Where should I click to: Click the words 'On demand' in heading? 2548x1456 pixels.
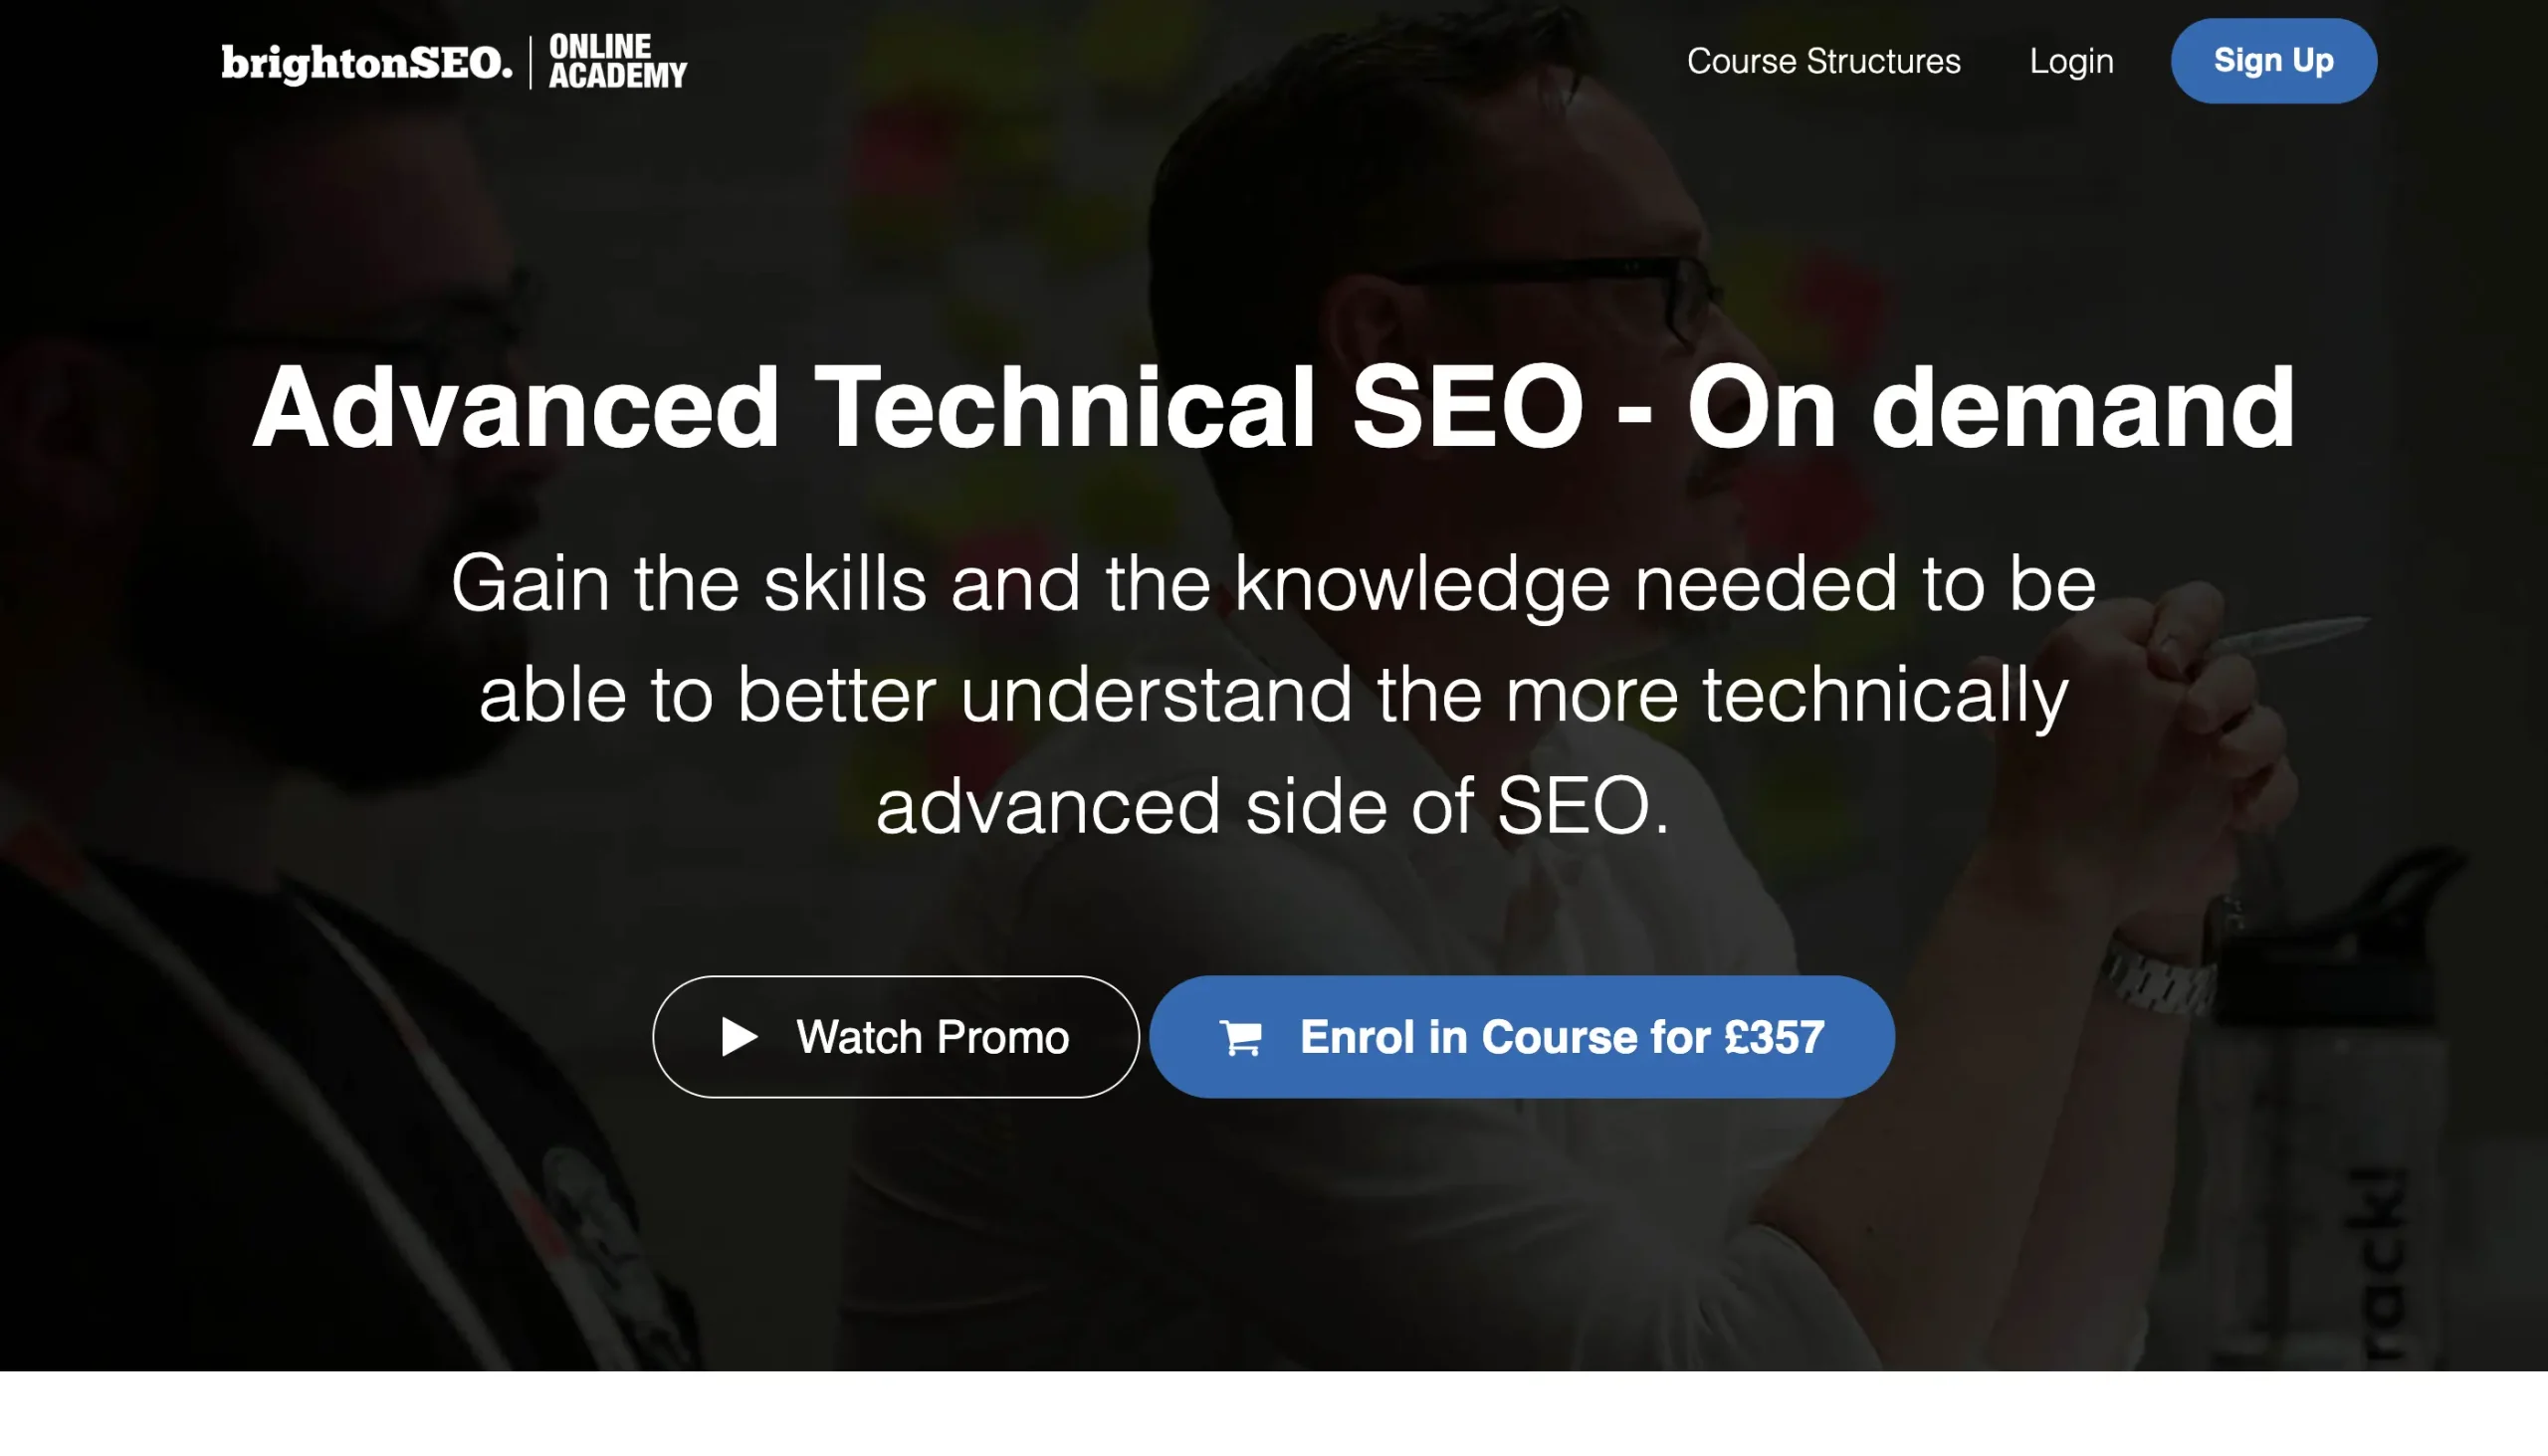click(x=1990, y=408)
